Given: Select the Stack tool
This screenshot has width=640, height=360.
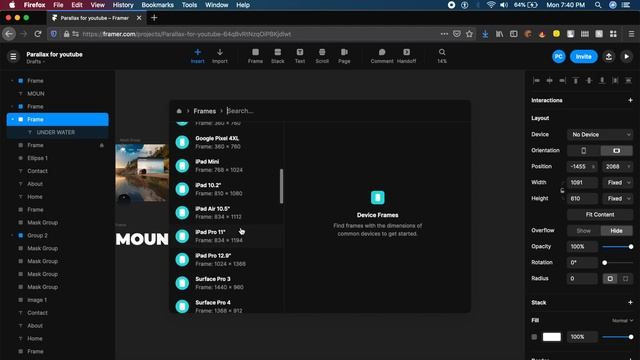Looking at the screenshot, I should (x=278, y=56).
